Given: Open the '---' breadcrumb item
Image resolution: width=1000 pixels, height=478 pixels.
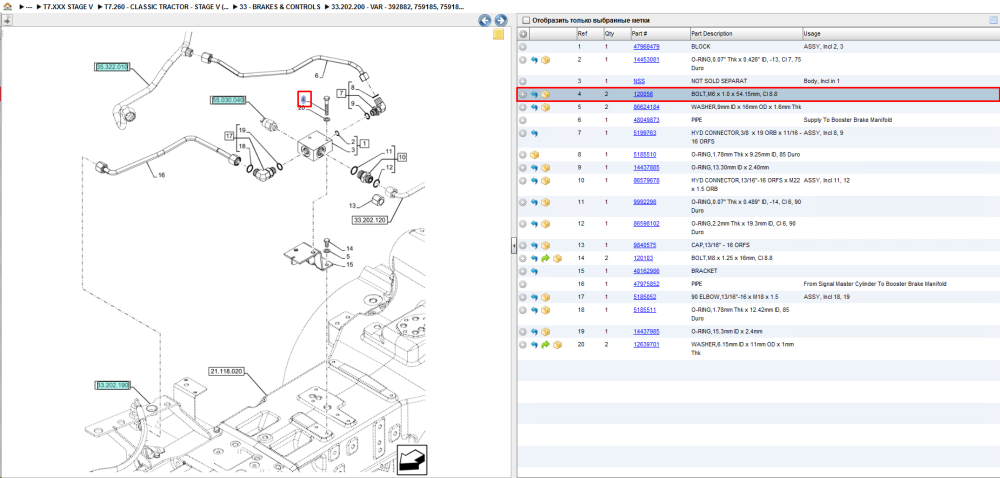Looking at the screenshot, I should click(29, 6).
